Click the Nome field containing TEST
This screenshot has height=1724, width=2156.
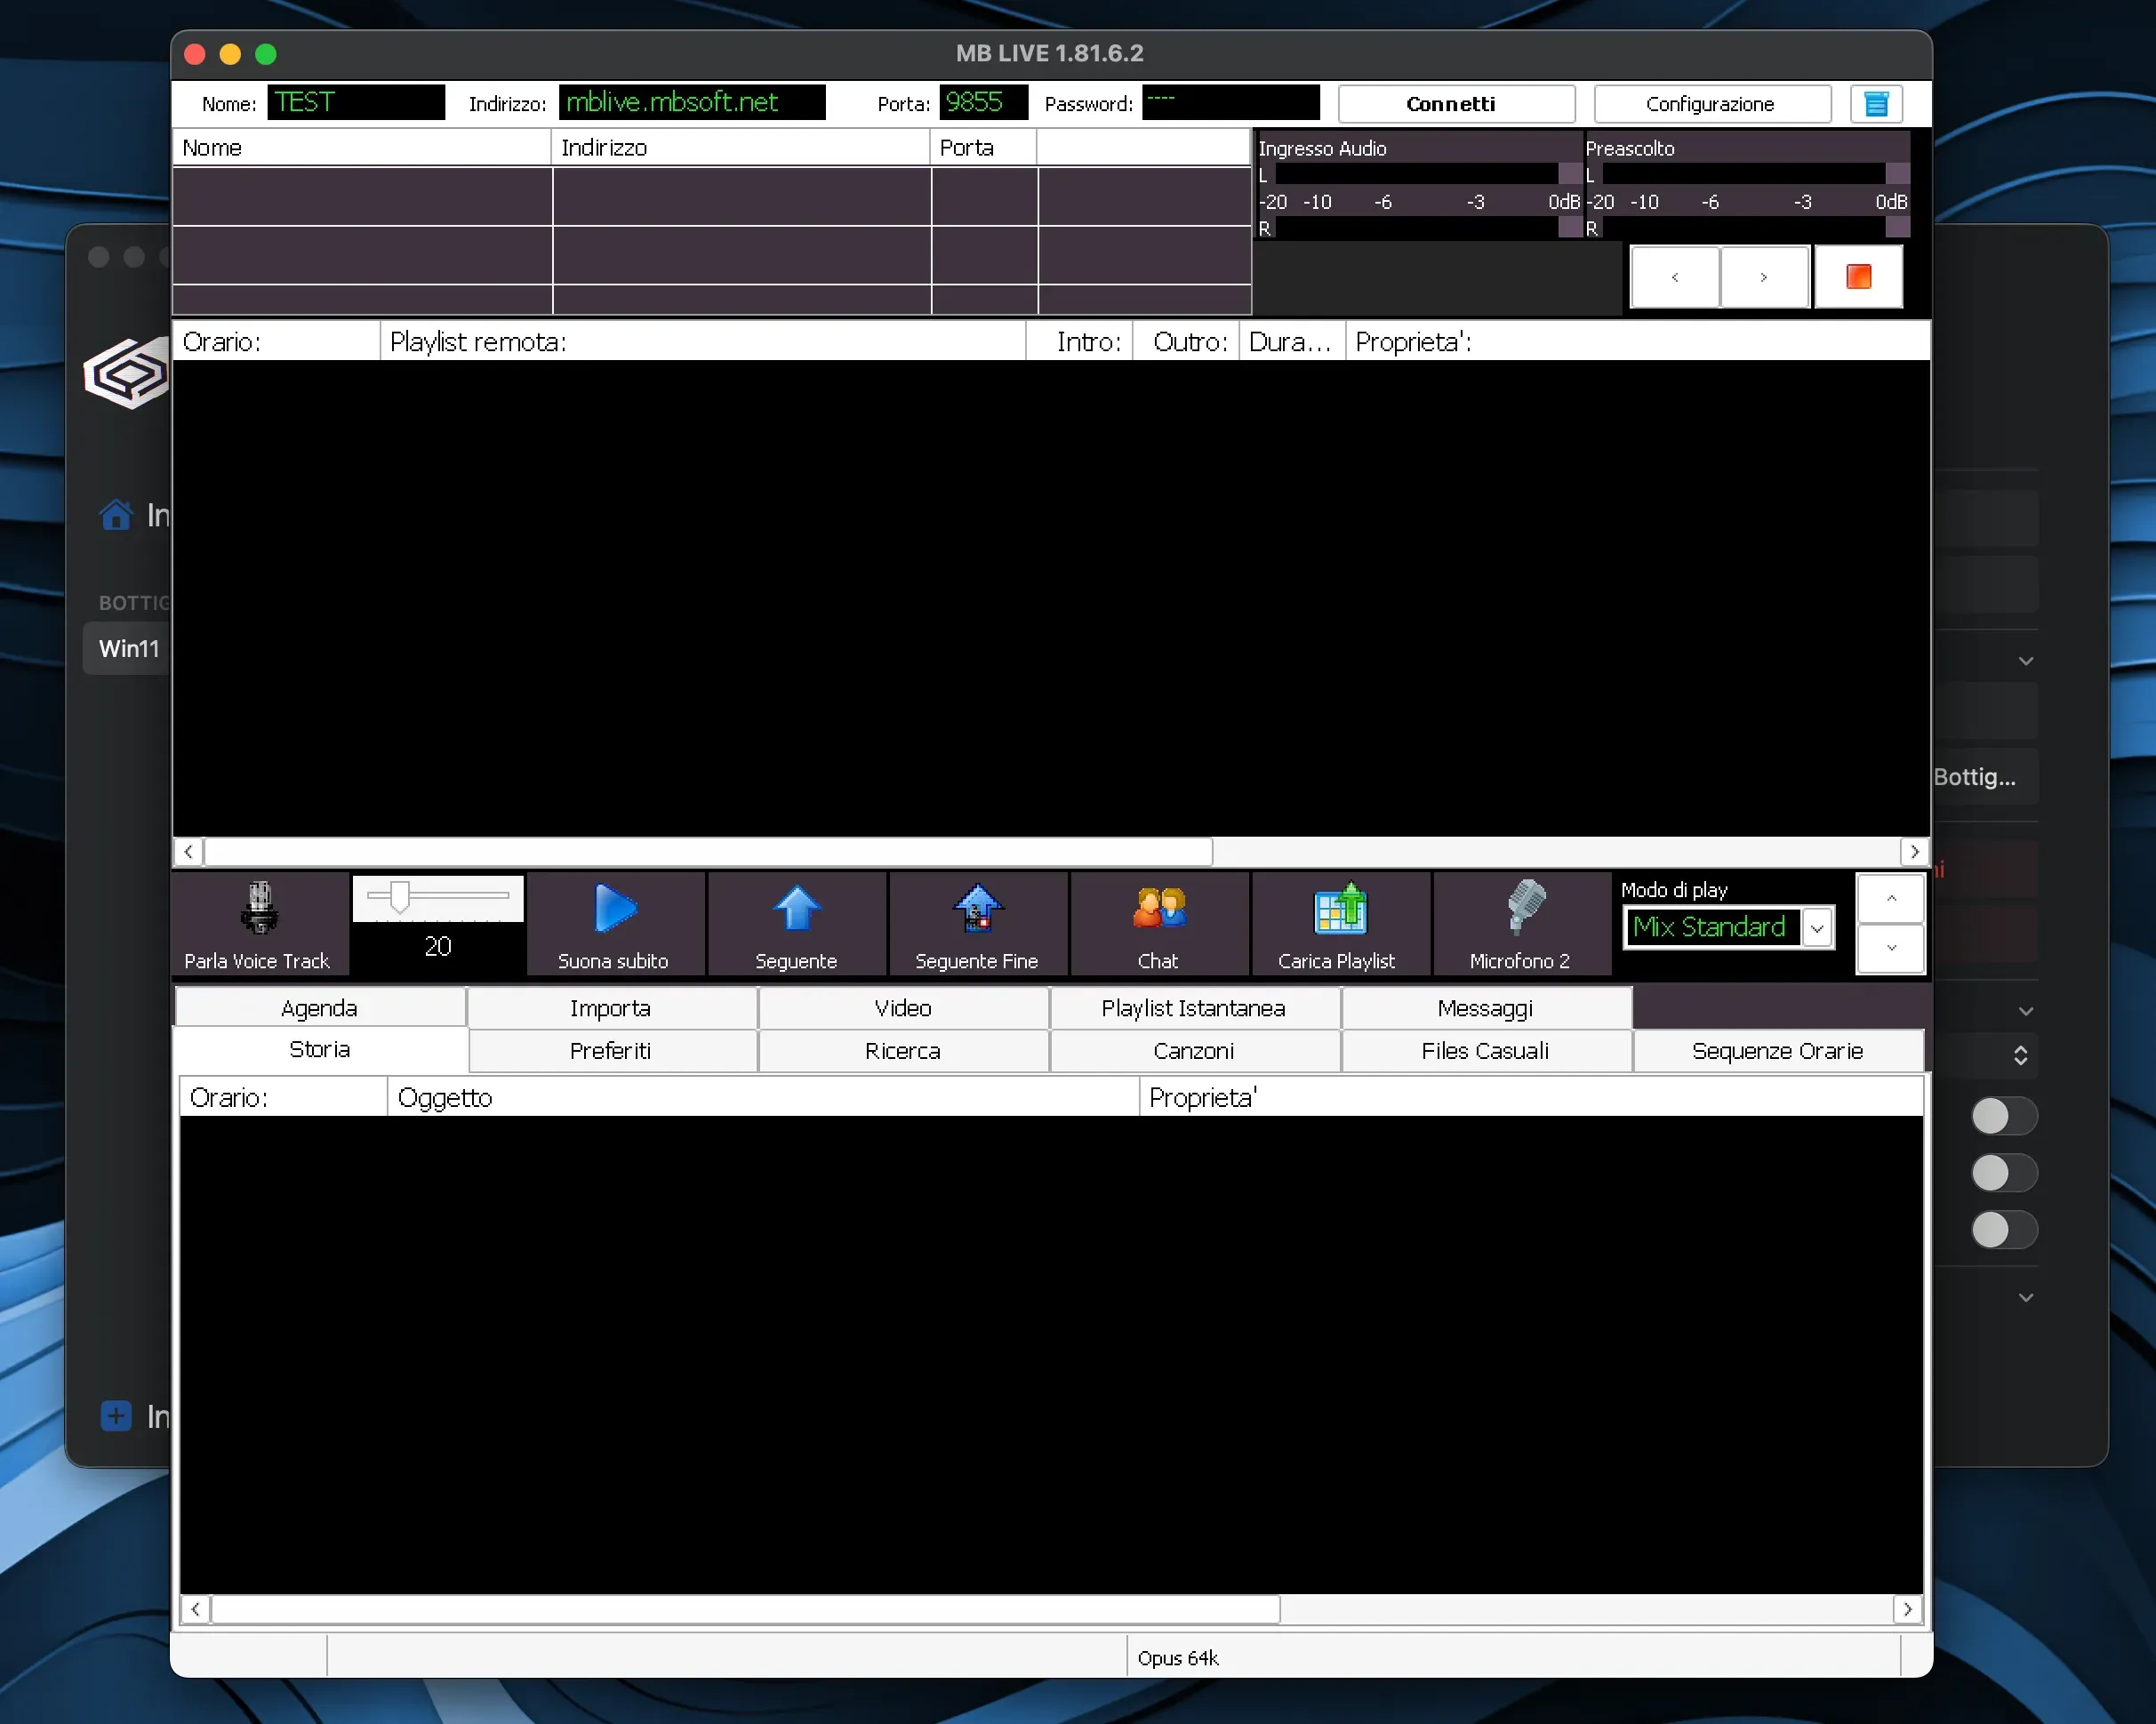[356, 102]
